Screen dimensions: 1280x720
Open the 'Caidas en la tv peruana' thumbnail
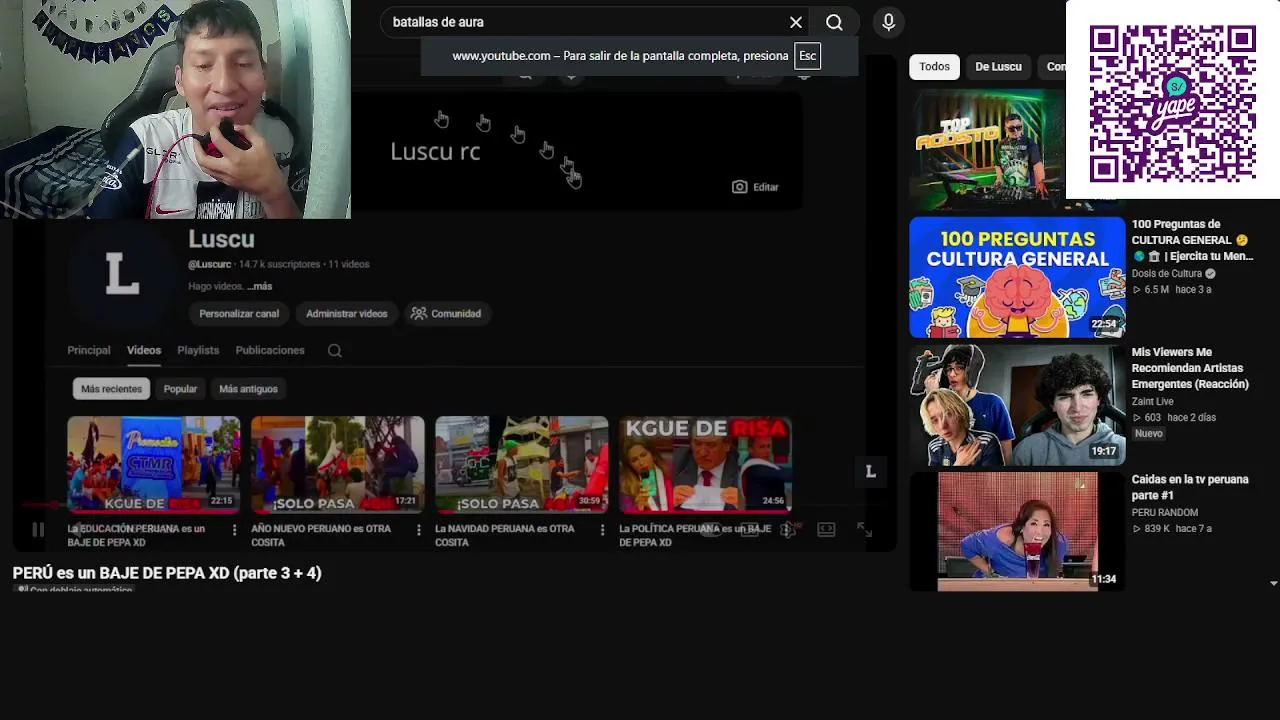pos(1017,532)
